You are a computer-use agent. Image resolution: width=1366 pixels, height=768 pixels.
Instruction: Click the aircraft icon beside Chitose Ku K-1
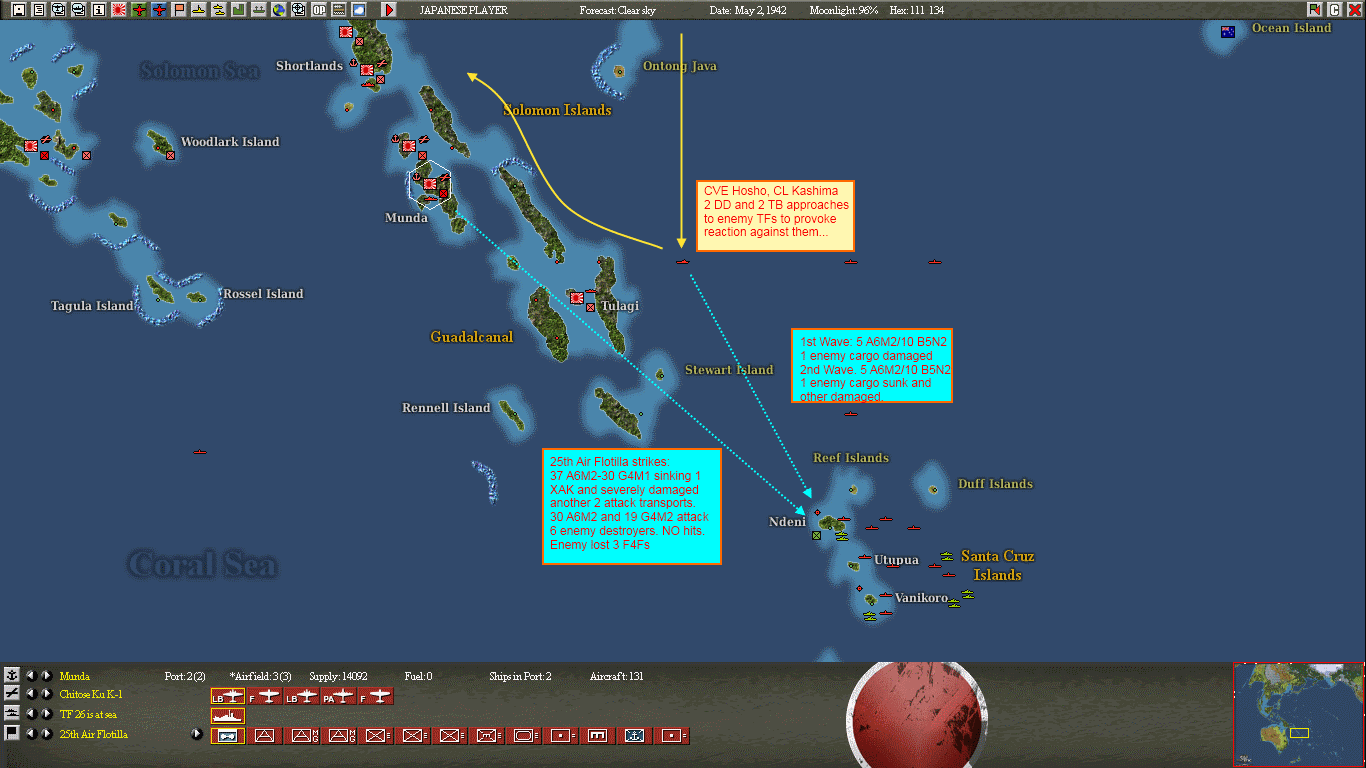click(12, 695)
